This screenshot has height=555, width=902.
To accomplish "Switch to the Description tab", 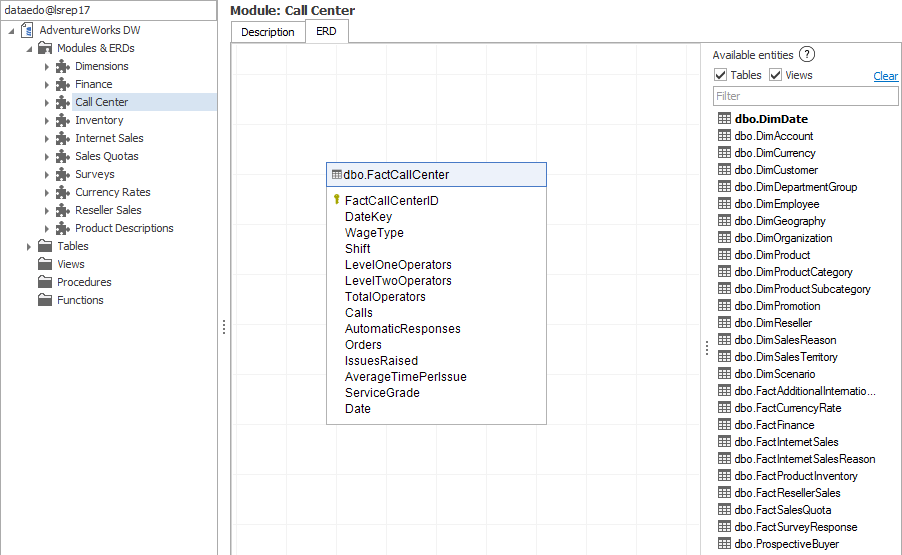I will (x=267, y=32).
